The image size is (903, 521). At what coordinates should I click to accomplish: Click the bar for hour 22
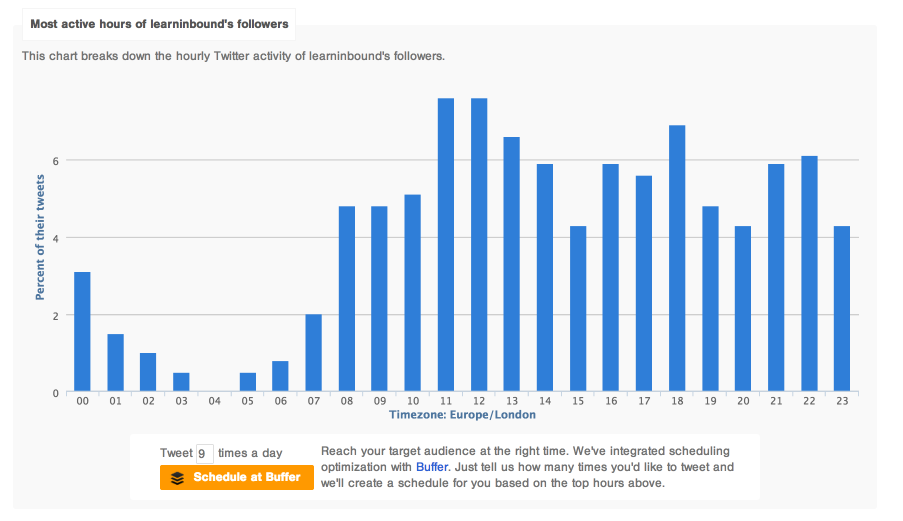pyautogui.click(x=809, y=274)
